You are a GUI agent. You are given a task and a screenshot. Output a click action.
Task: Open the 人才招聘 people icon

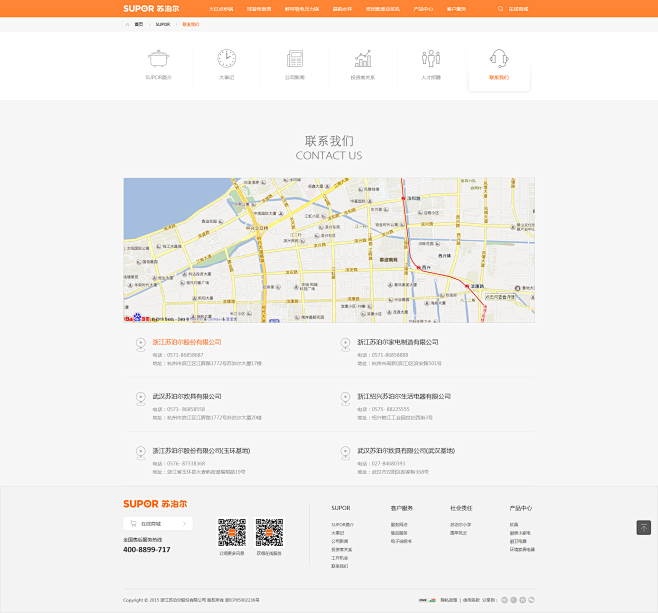431,58
